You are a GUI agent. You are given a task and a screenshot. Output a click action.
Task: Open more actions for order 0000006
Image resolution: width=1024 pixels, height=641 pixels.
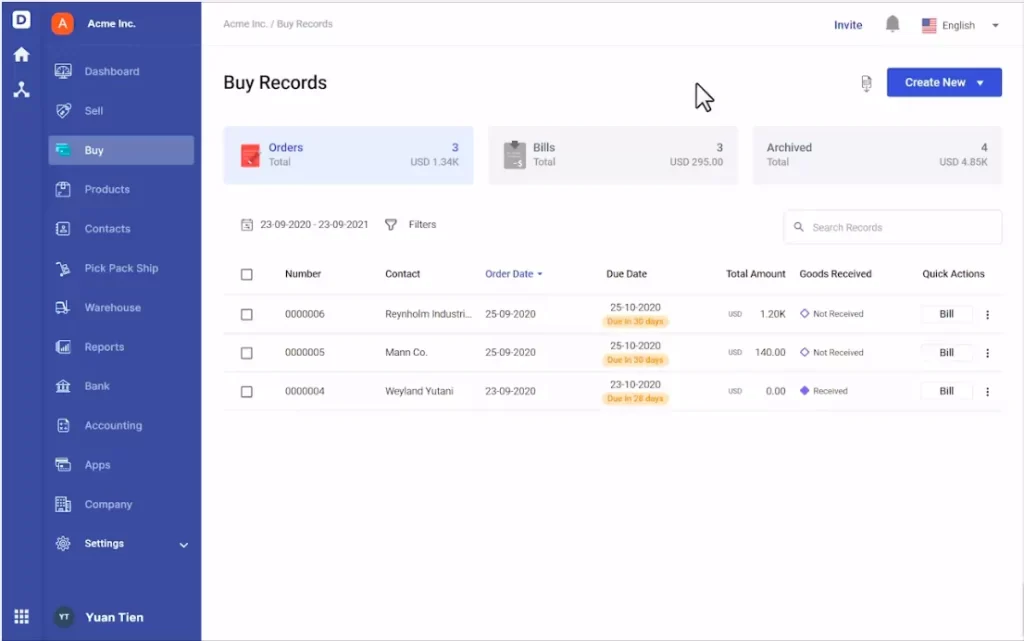pyautogui.click(x=987, y=315)
